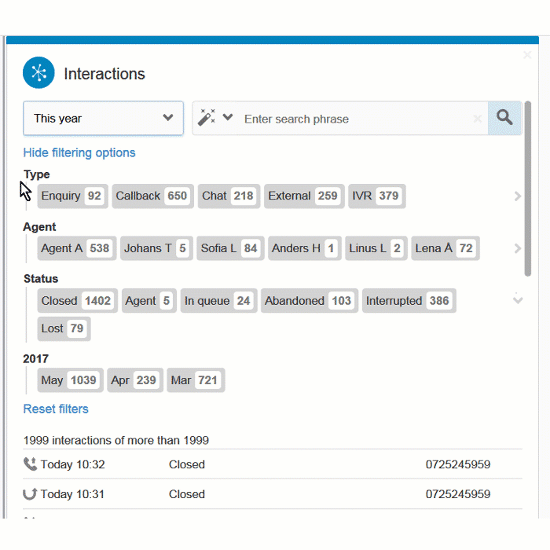Screen dimensions: 550x550
Task: Open the dropdown arrow beside the wand icon
Action: click(x=228, y=117)
